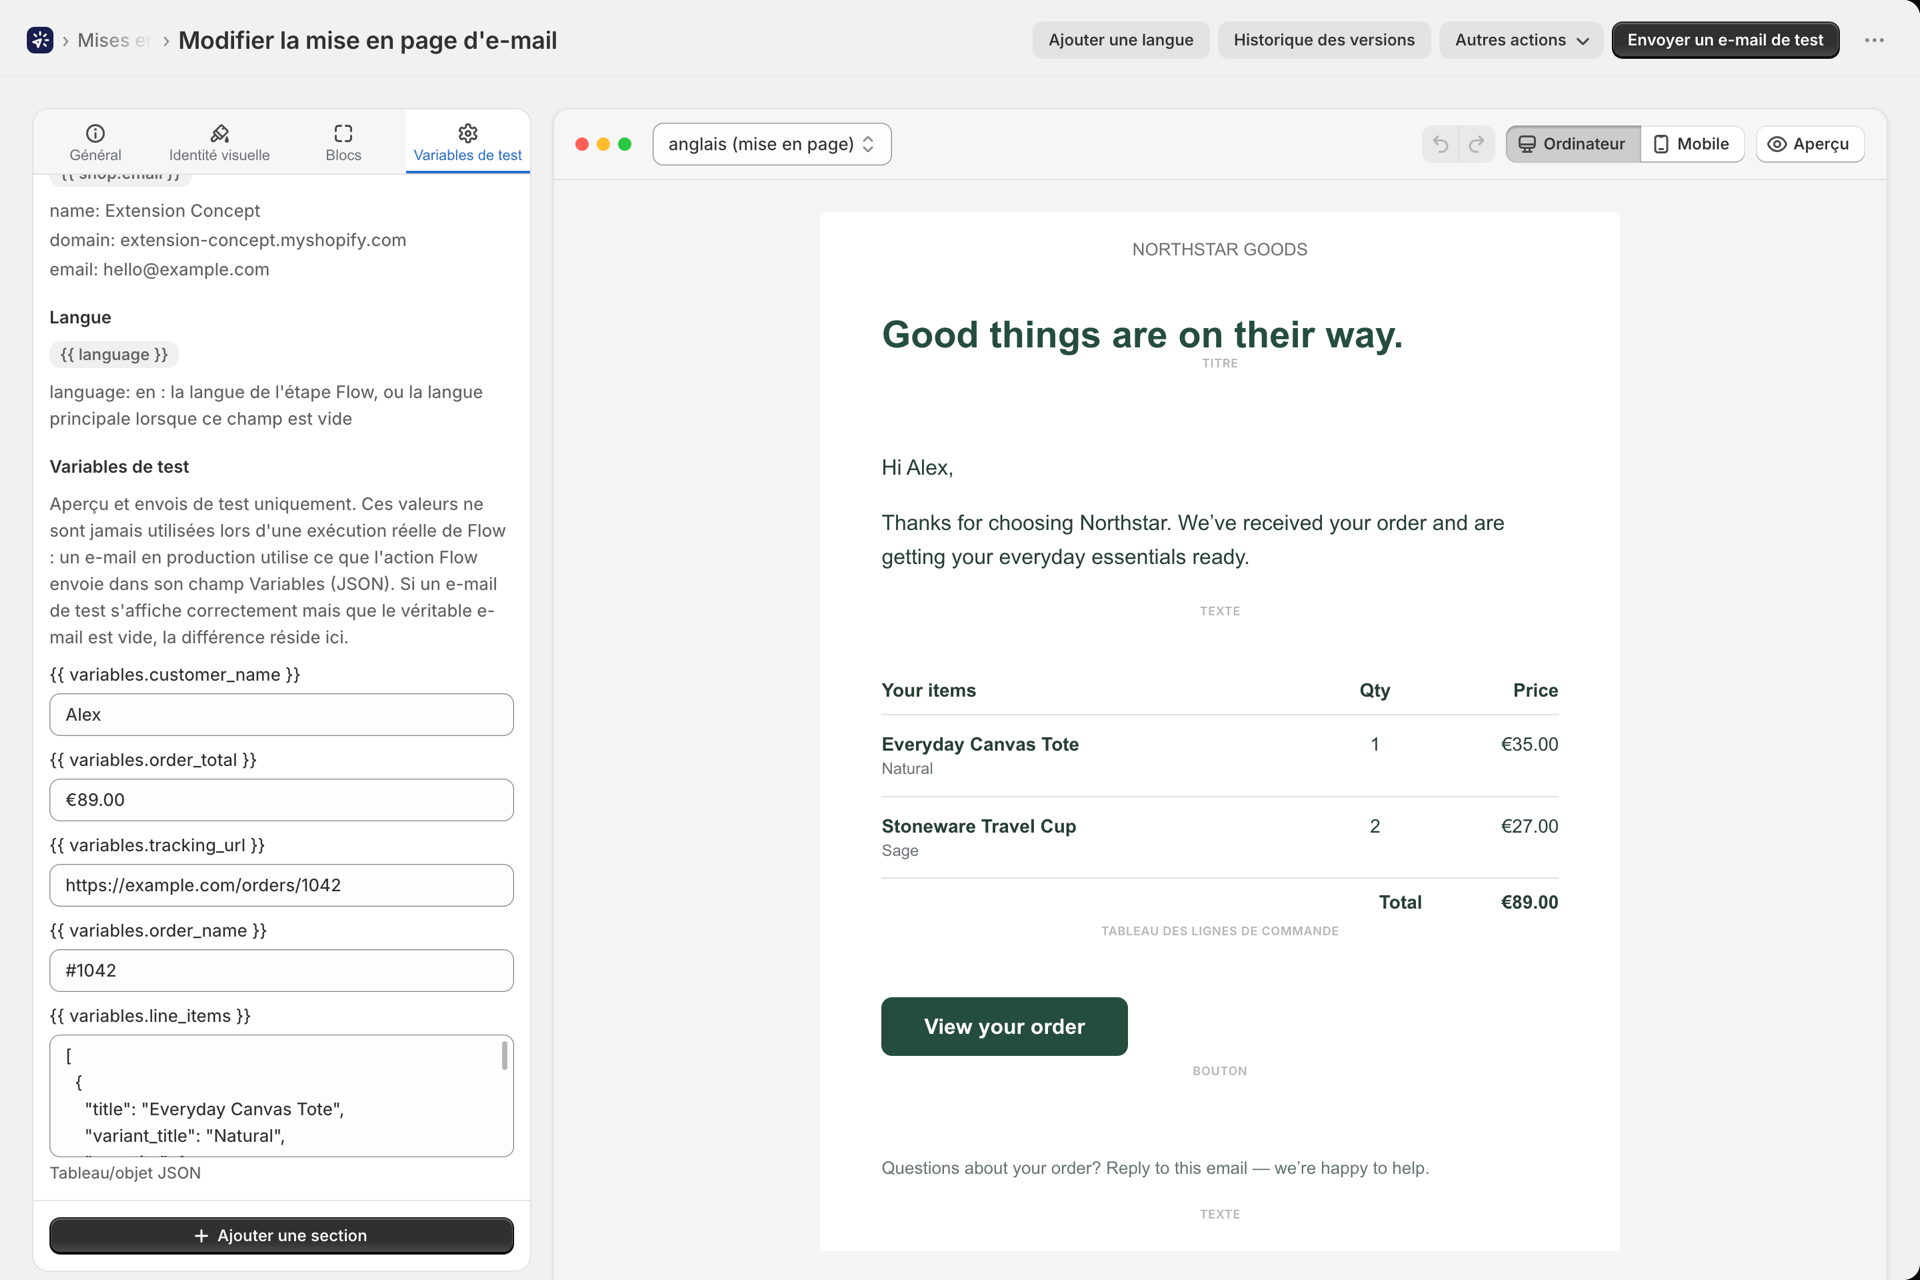This screenshot has width=1920, height=1280.
Task: Click the app logo icon in breadcrumb
Action: 40,40
